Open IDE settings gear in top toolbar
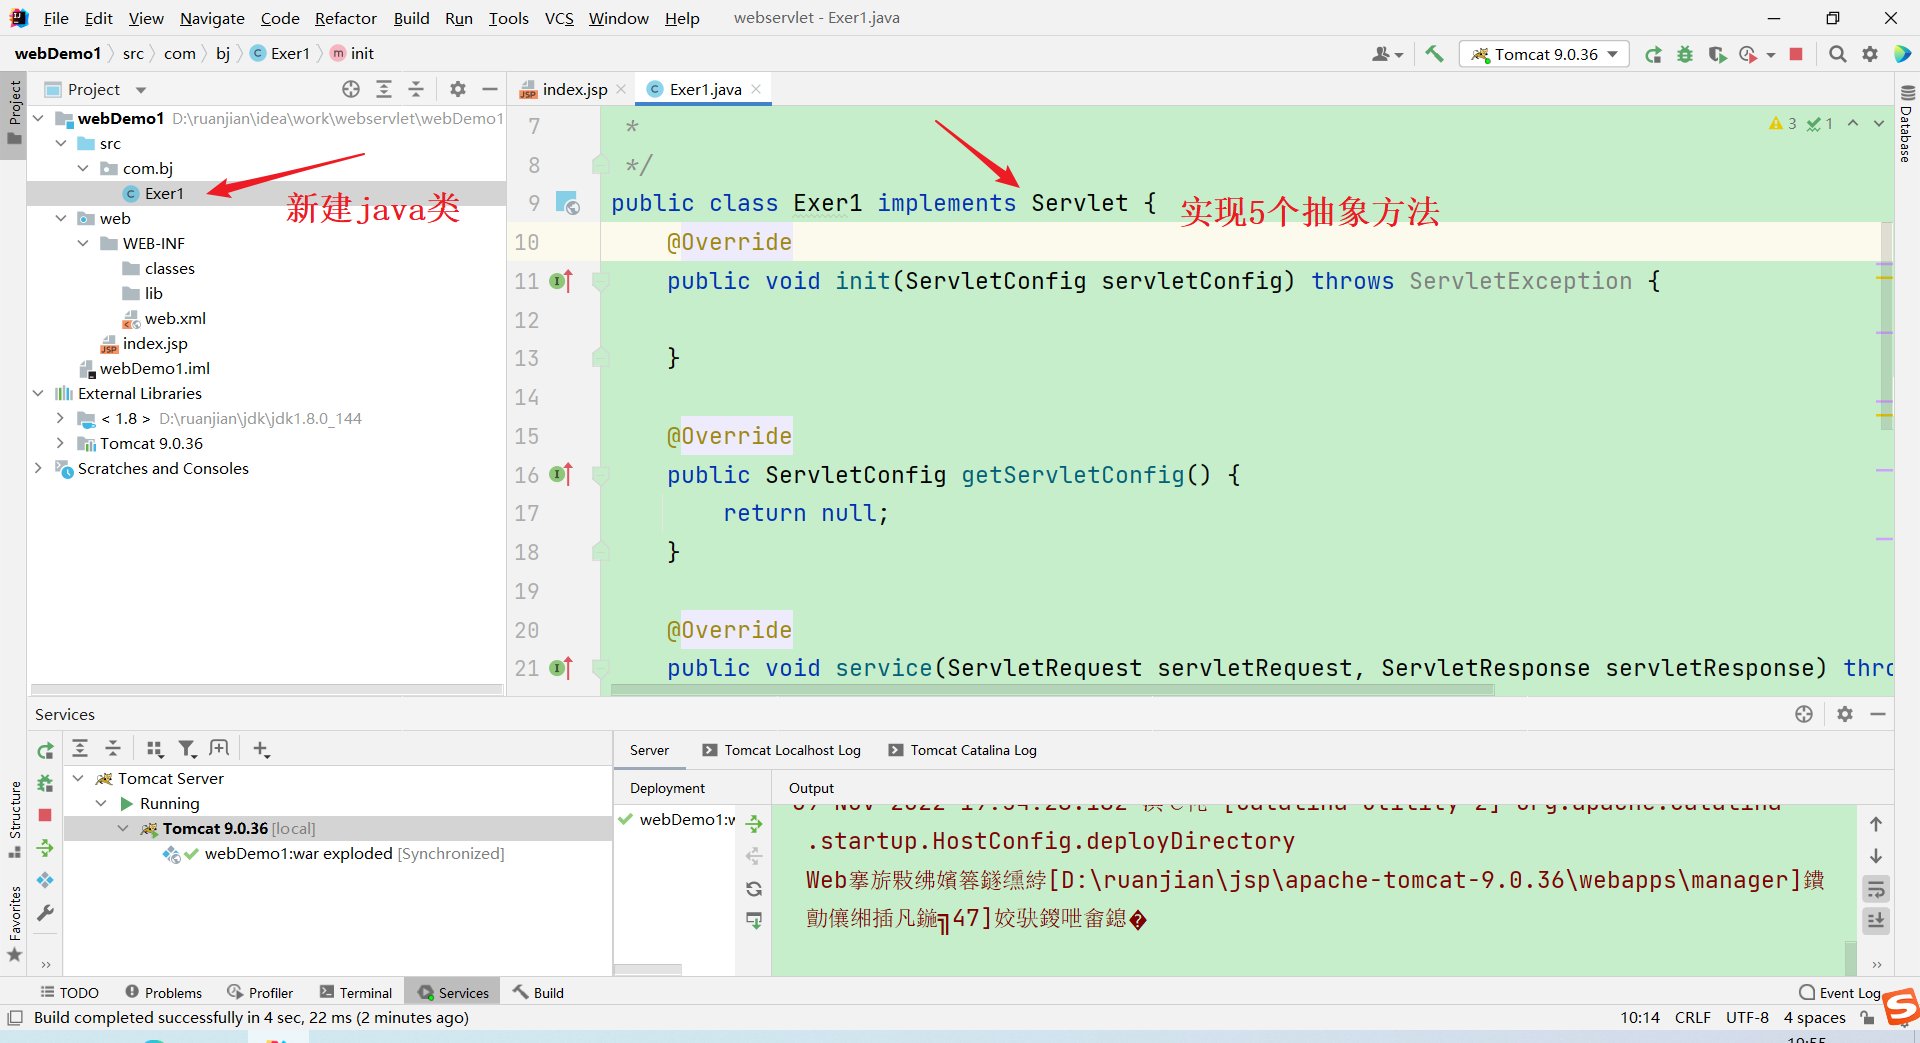1920x1043 pixels. (1870, 54)
